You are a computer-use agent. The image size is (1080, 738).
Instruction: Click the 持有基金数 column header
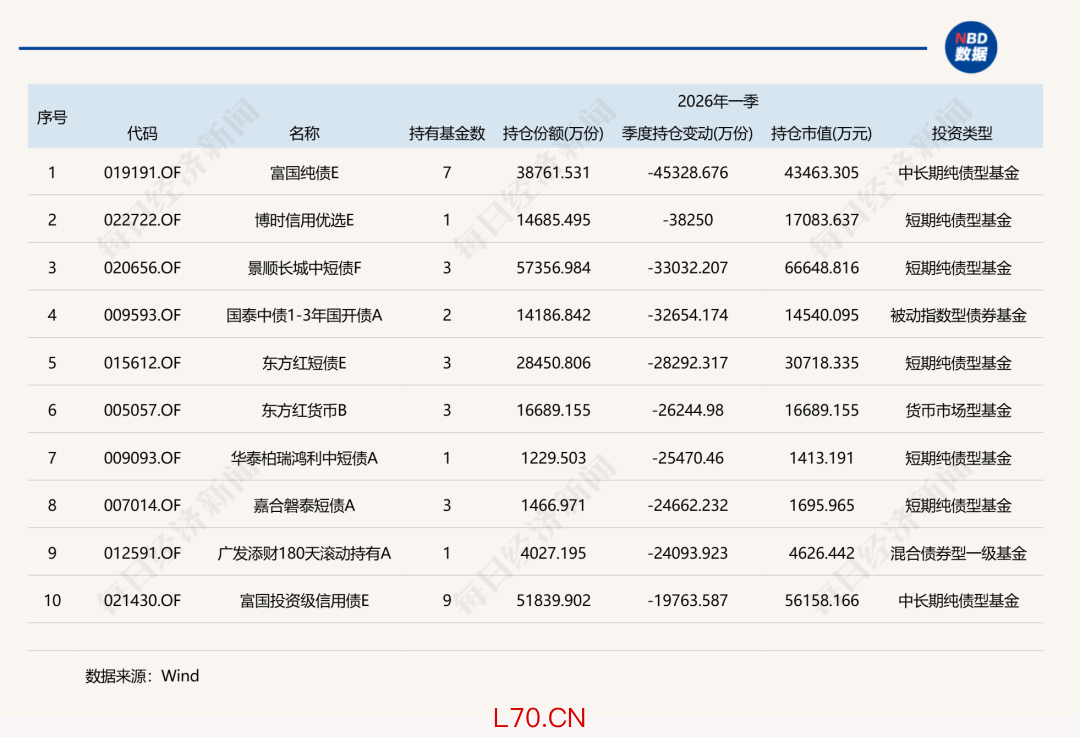(x=447, y=133)
